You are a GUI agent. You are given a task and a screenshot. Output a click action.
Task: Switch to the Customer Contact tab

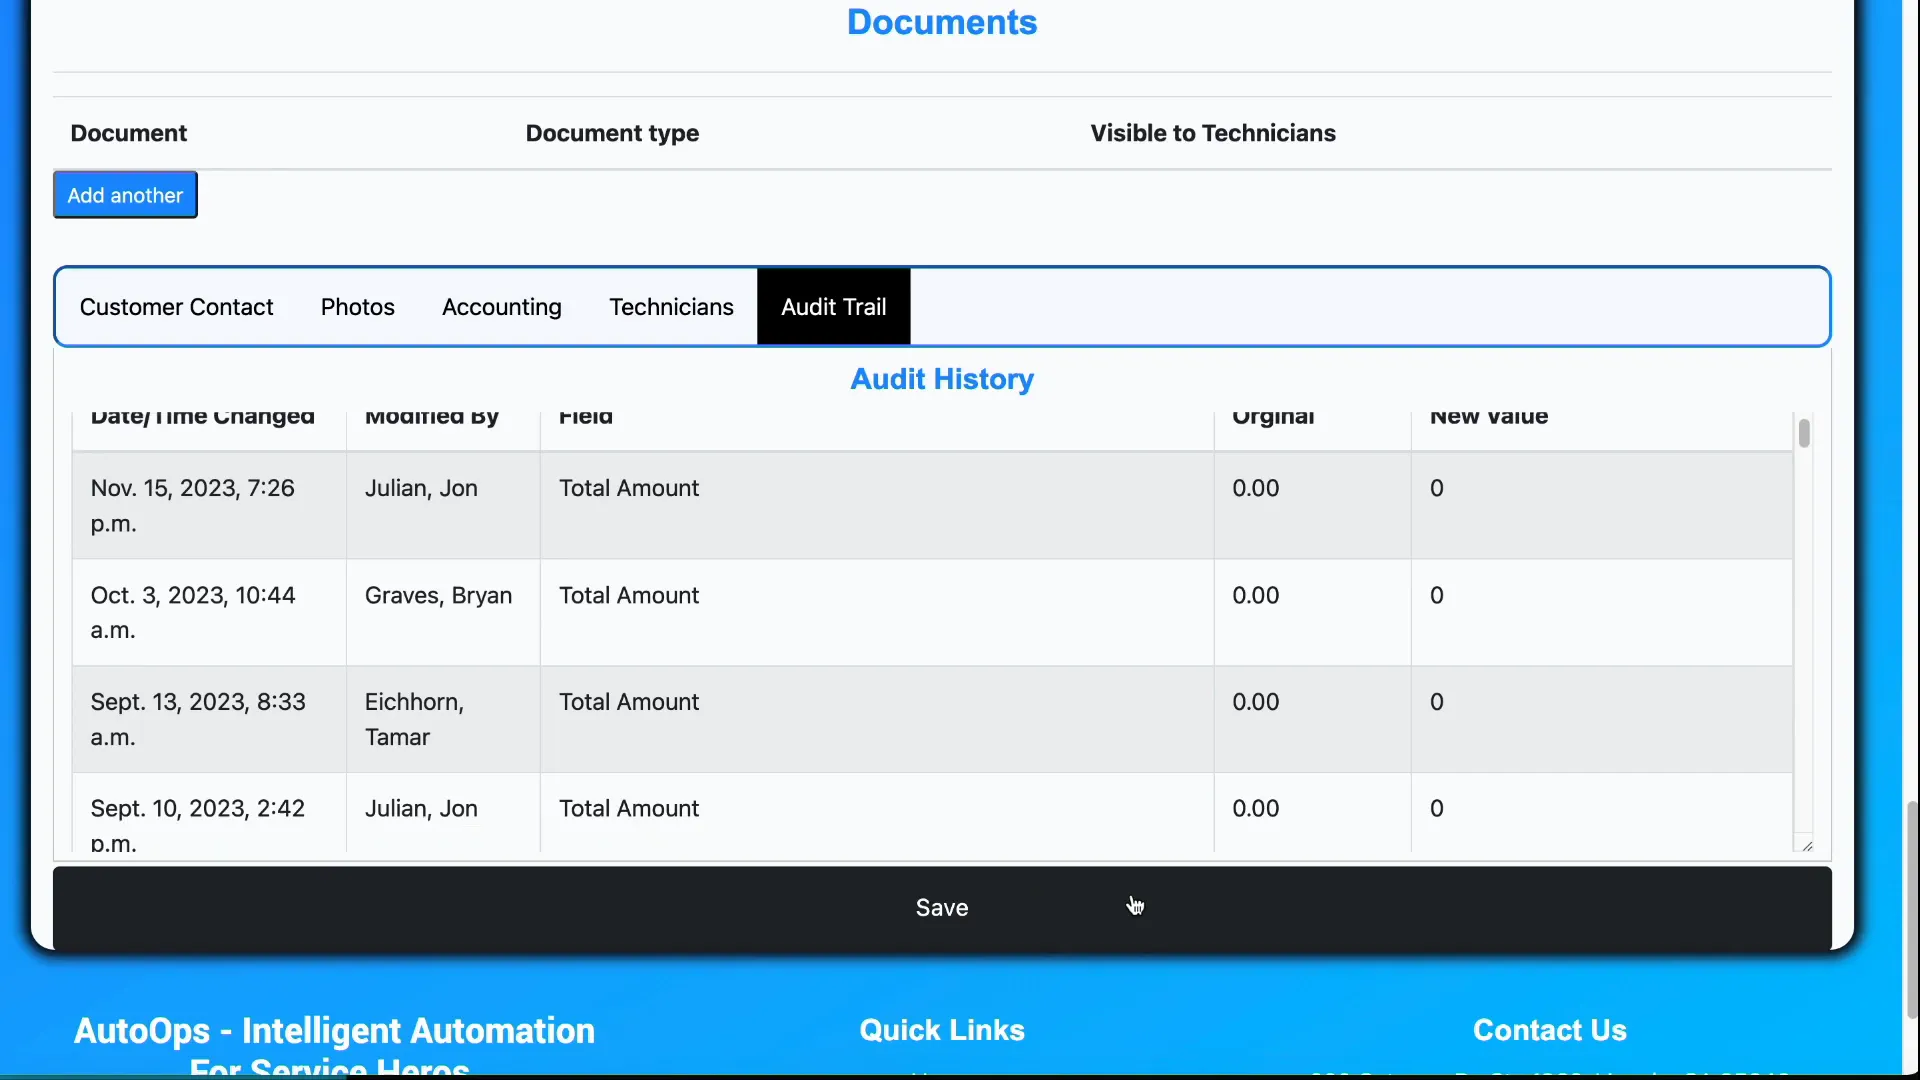point(177,307)
